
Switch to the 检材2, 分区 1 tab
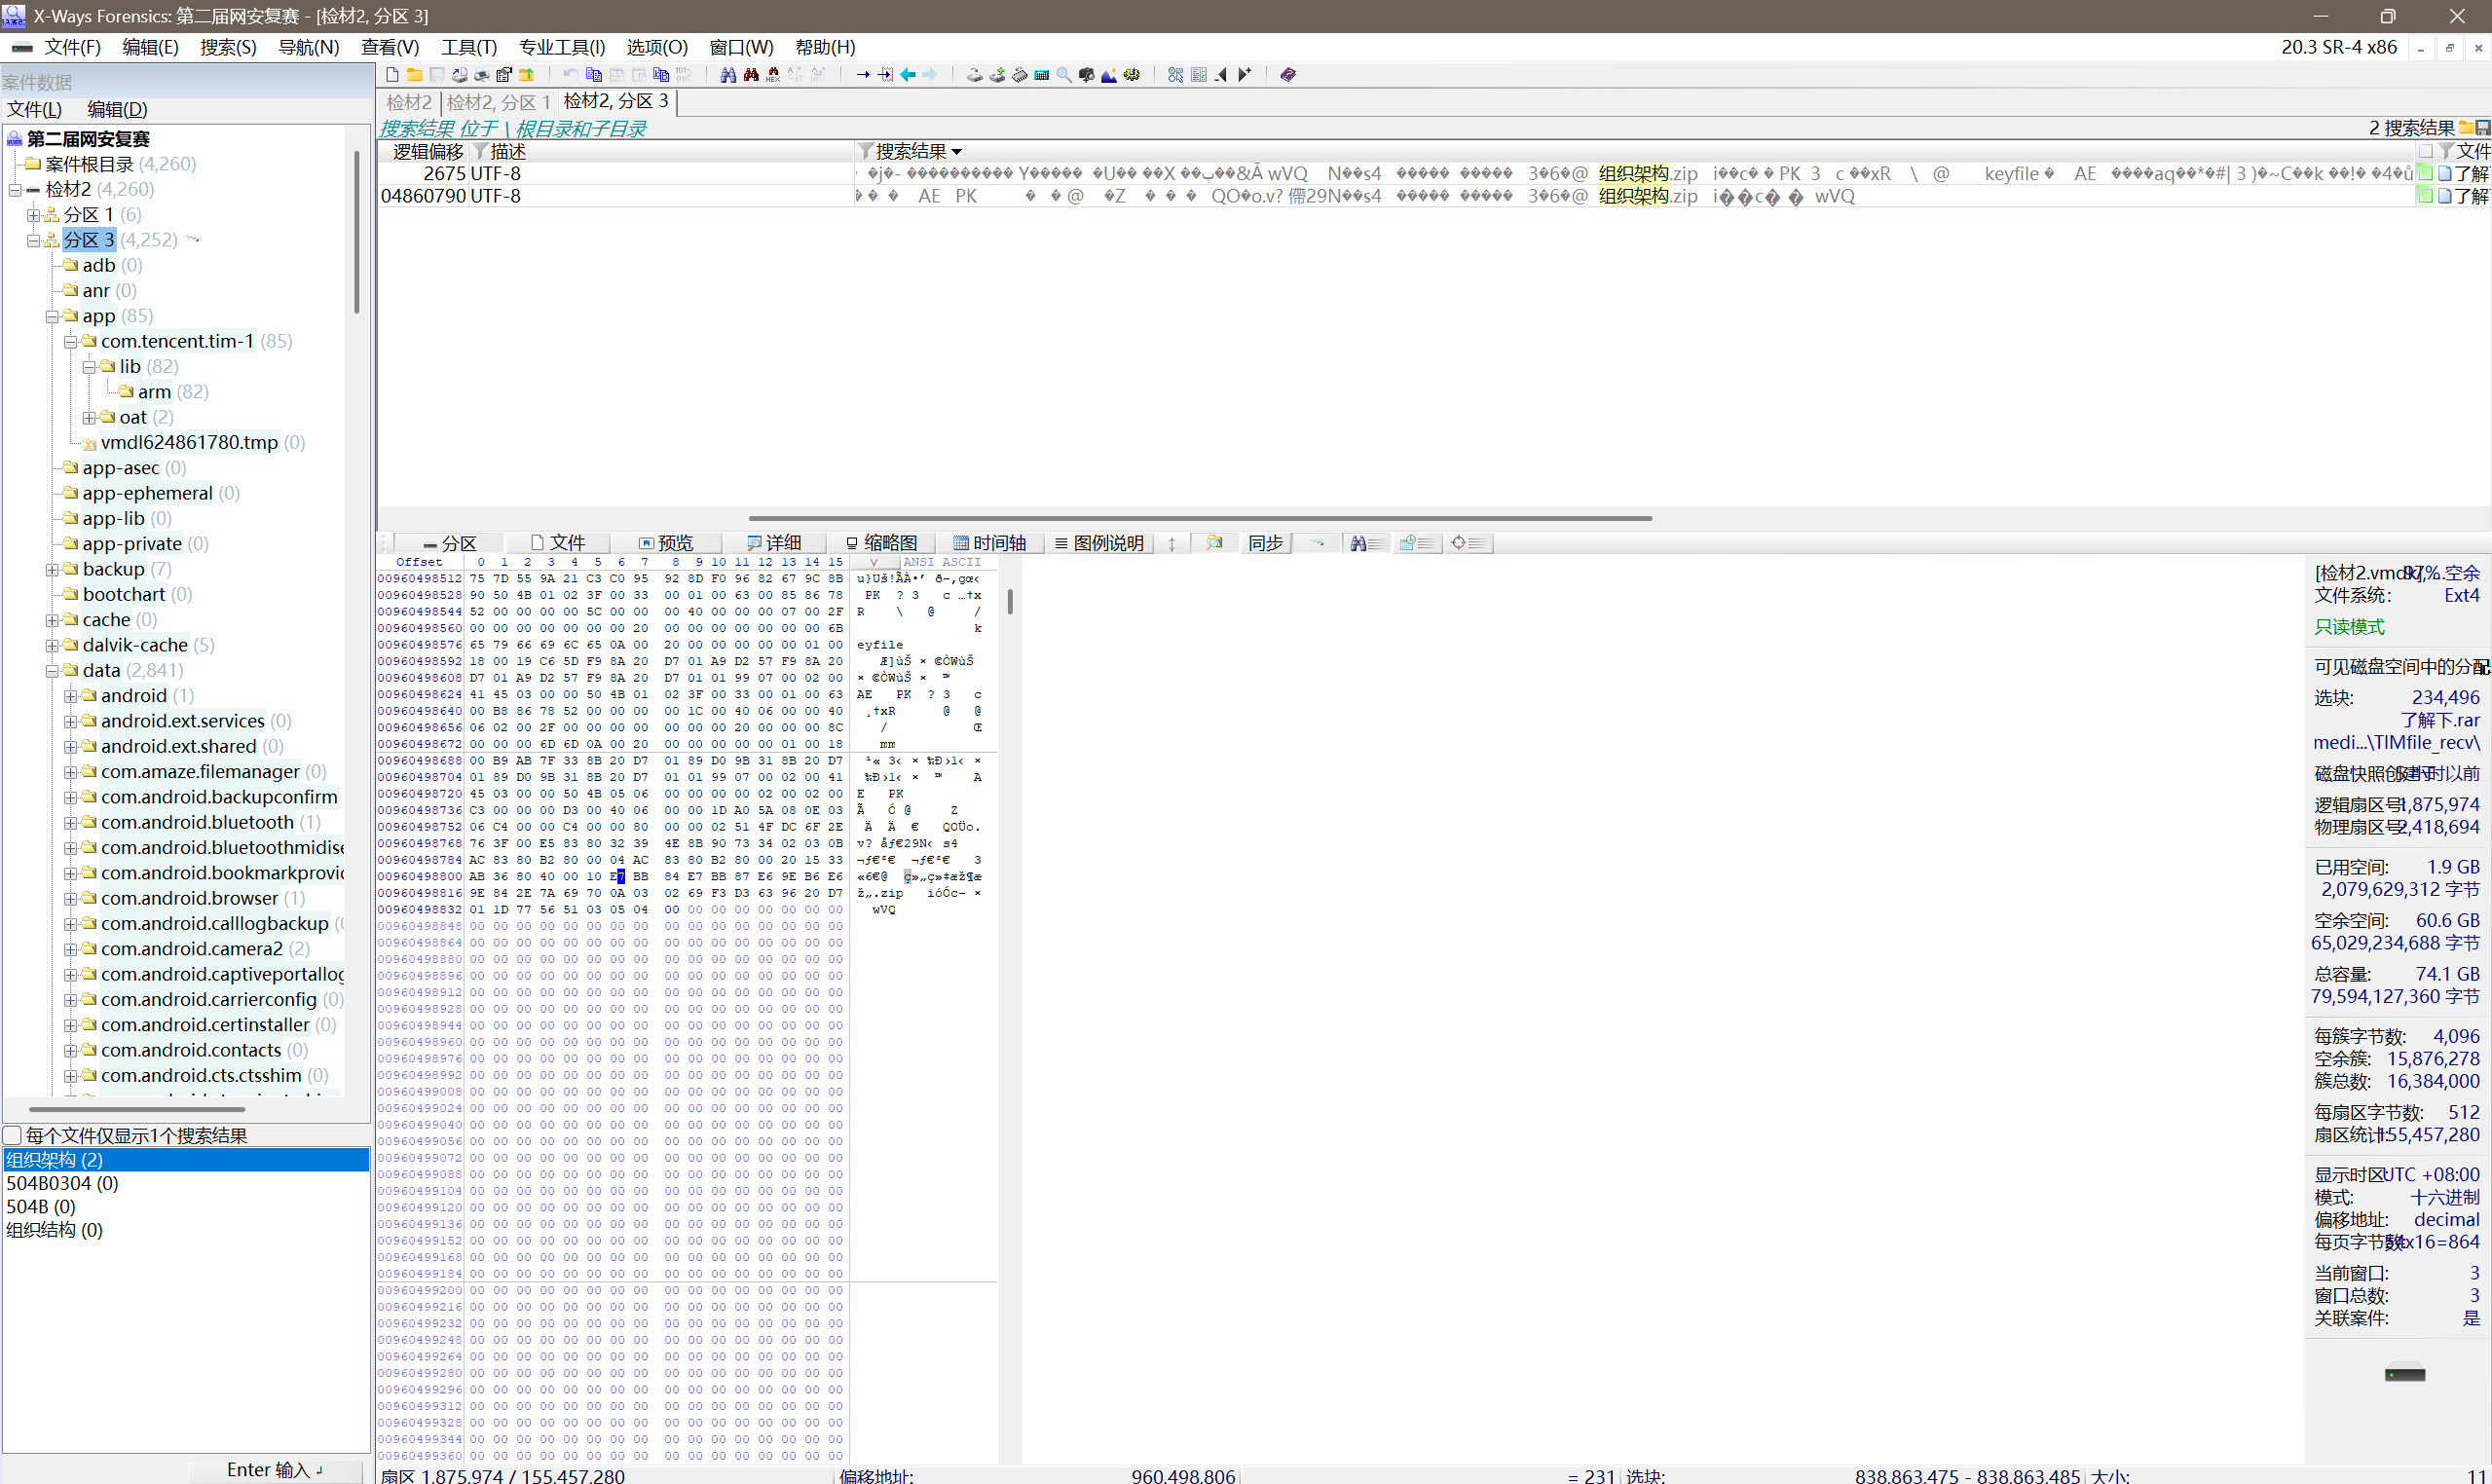497,102
